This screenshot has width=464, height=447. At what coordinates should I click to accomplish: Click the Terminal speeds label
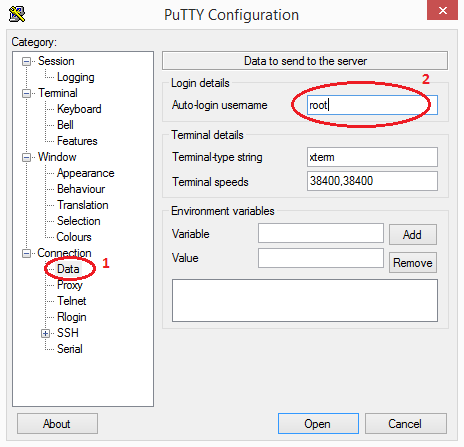(210, 182)
